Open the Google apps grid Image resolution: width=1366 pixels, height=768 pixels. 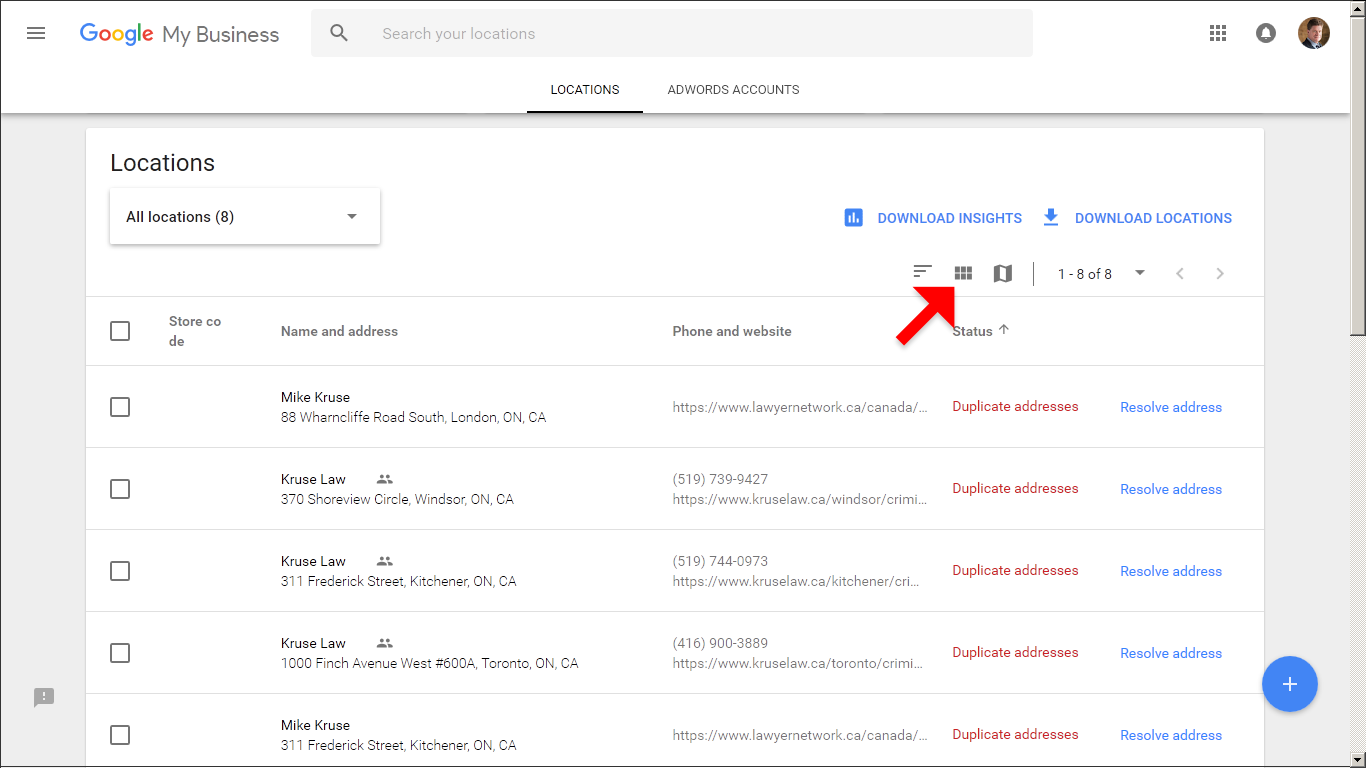(1217, 33)
